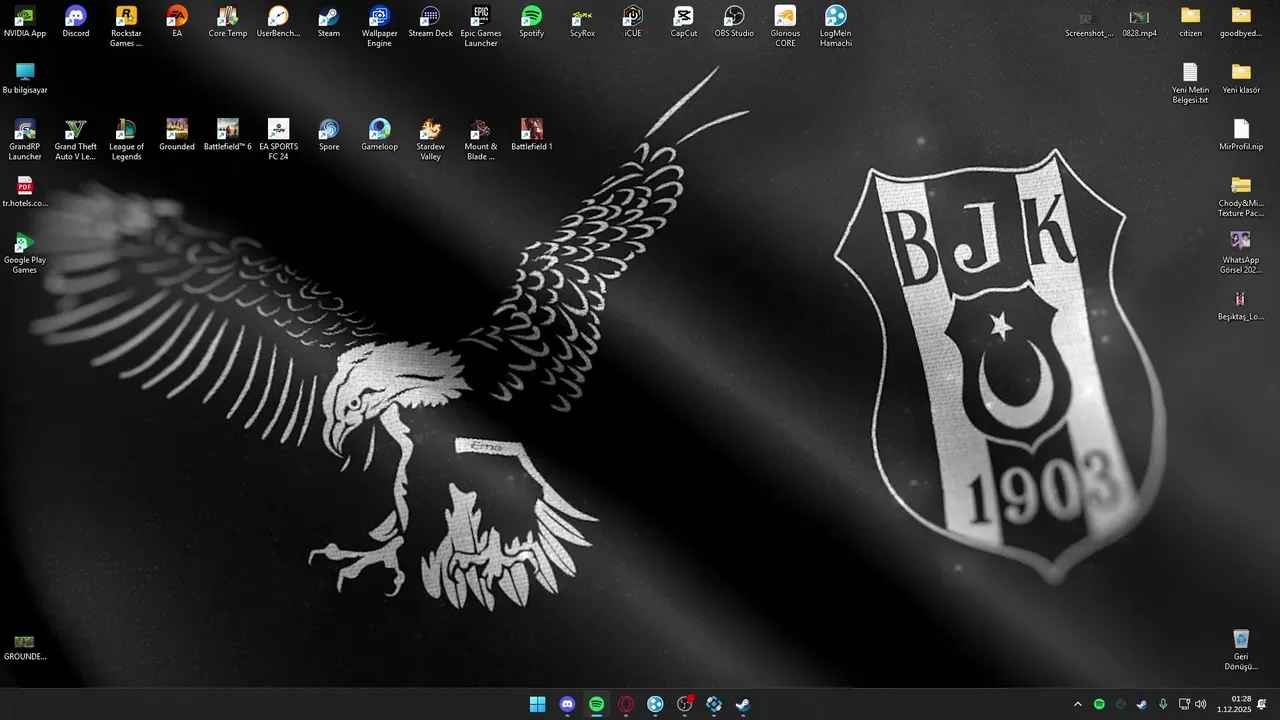Select the Bu bilgisayar icon
Screen dimensions: 1280x720
click(x=25, y=79)
